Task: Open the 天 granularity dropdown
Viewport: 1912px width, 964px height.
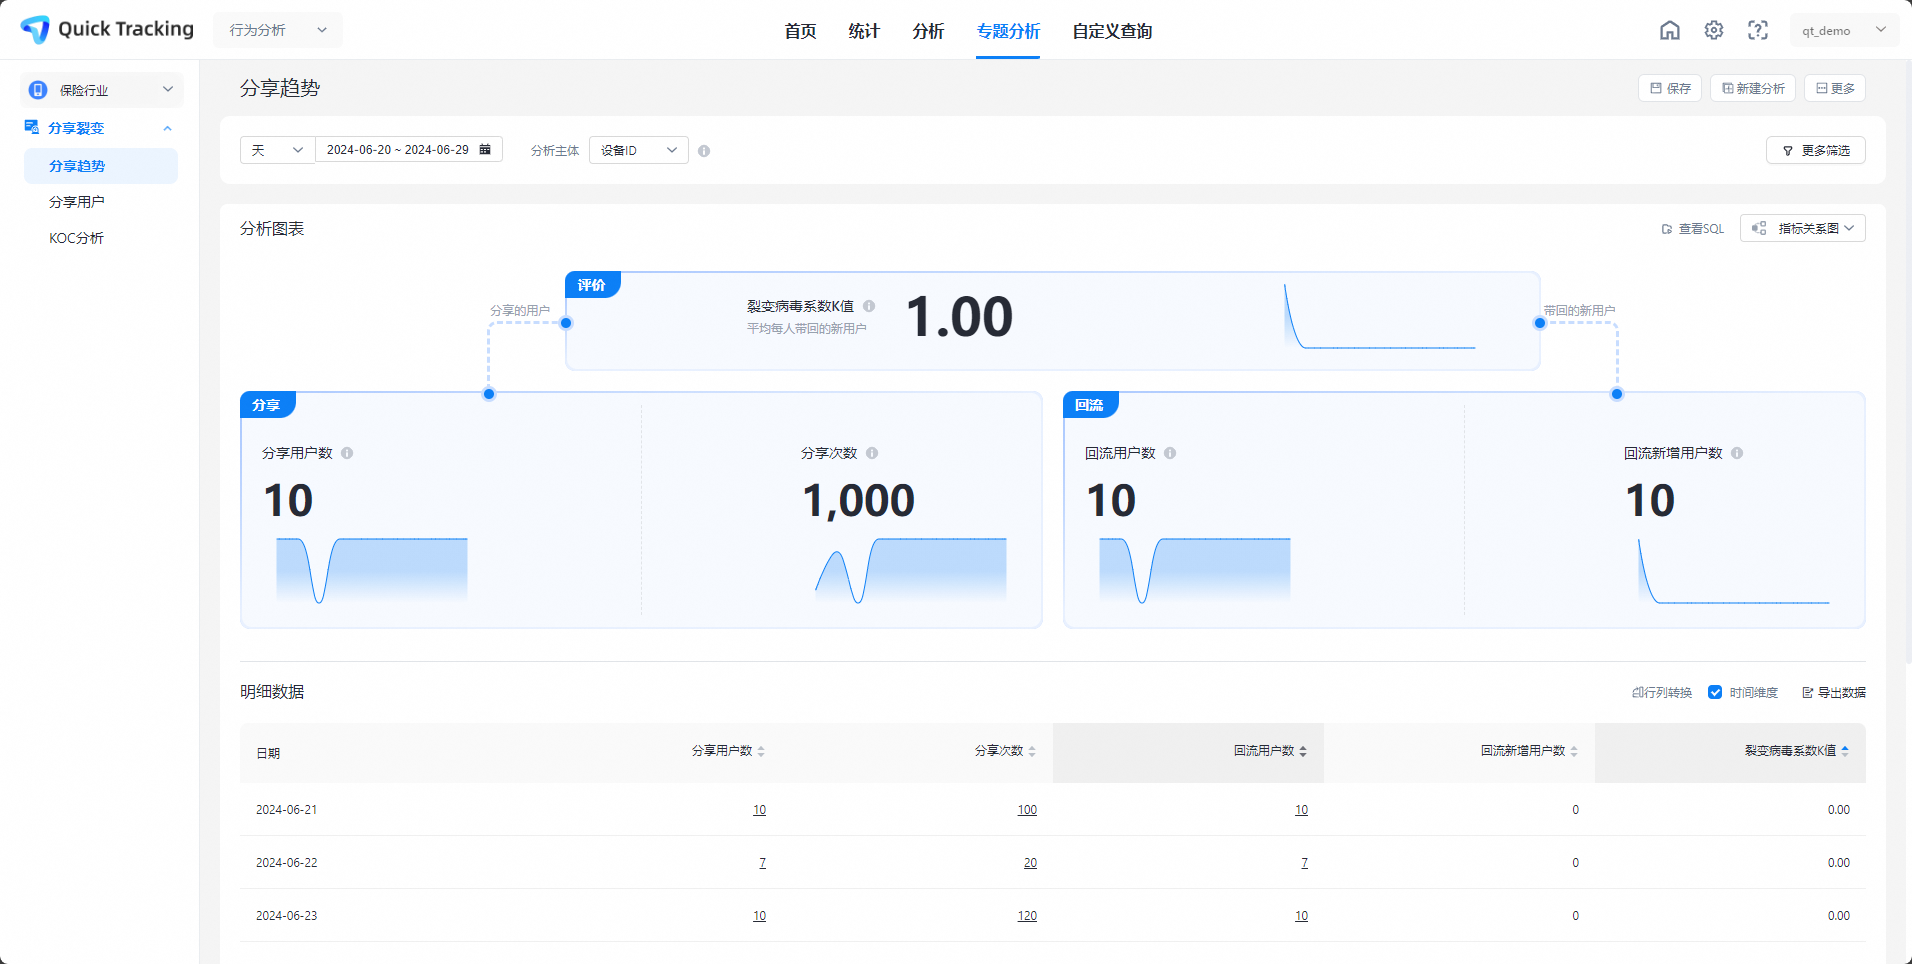Action: coord(278,150)
